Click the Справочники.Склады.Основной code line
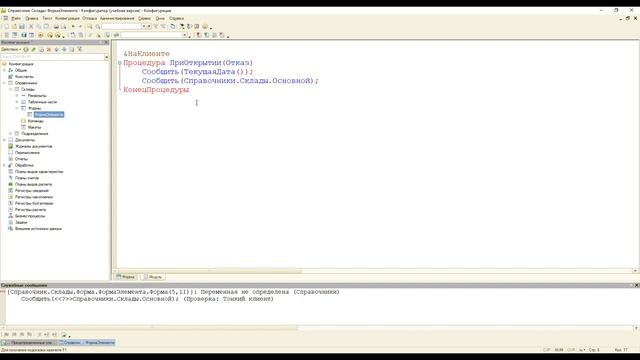Image resolution: width=640 pixels, height=360 pixels. 230,81
